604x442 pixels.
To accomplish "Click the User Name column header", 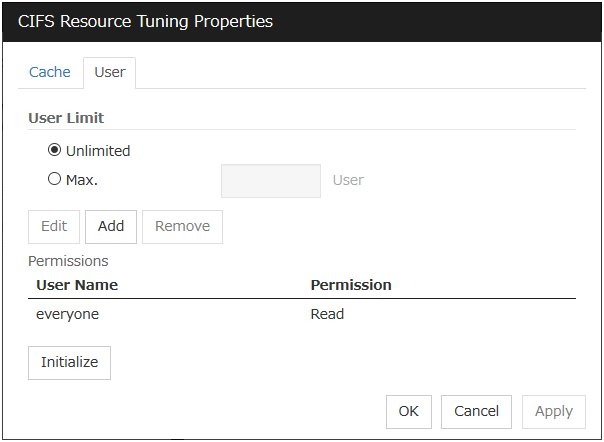I will [77, 285].
